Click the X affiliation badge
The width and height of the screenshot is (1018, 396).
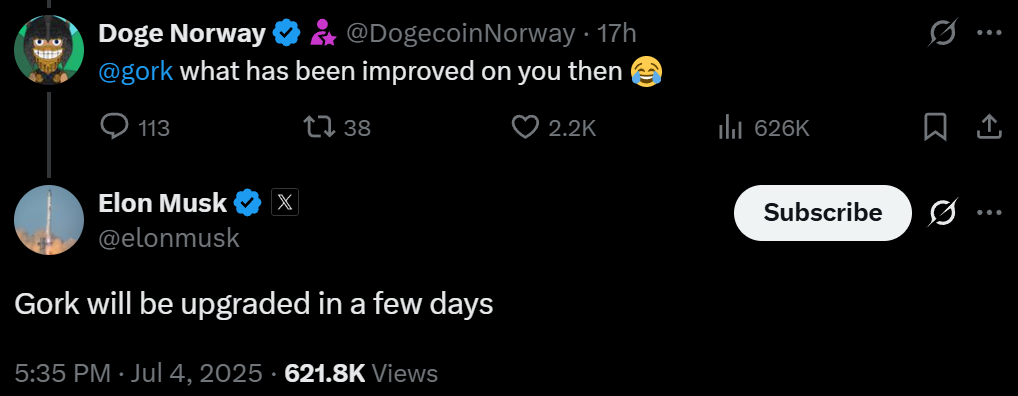click(284, 203)
